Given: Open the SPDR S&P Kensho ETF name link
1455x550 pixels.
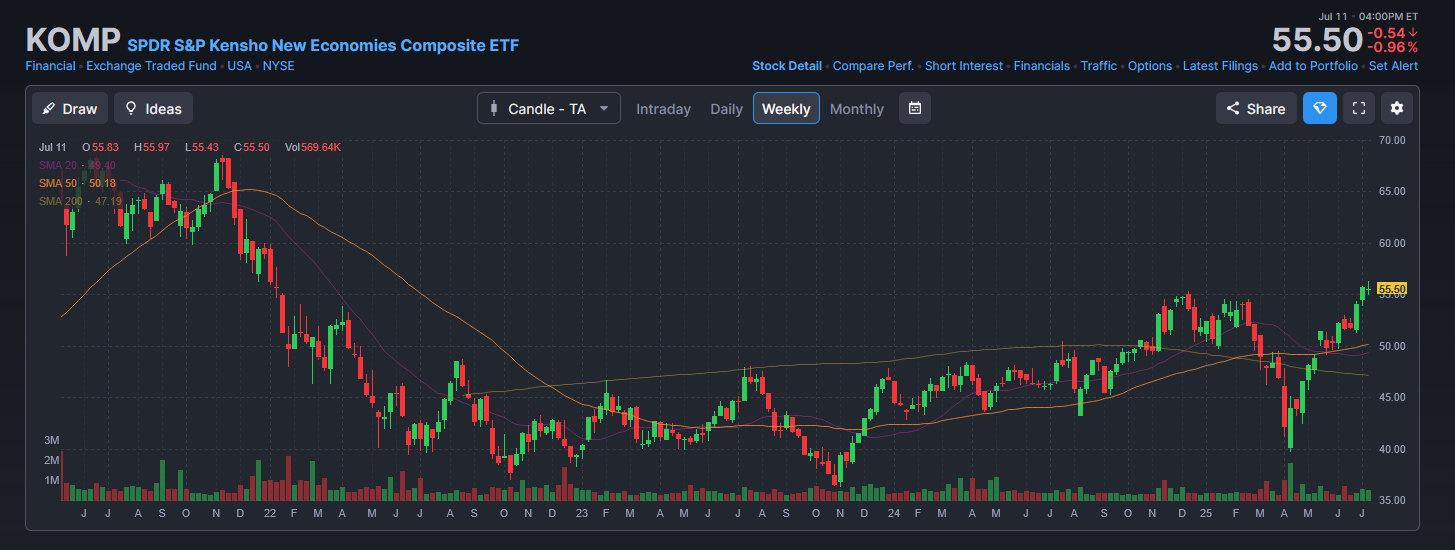Looking at the screenshot, I should click(323, 45).
